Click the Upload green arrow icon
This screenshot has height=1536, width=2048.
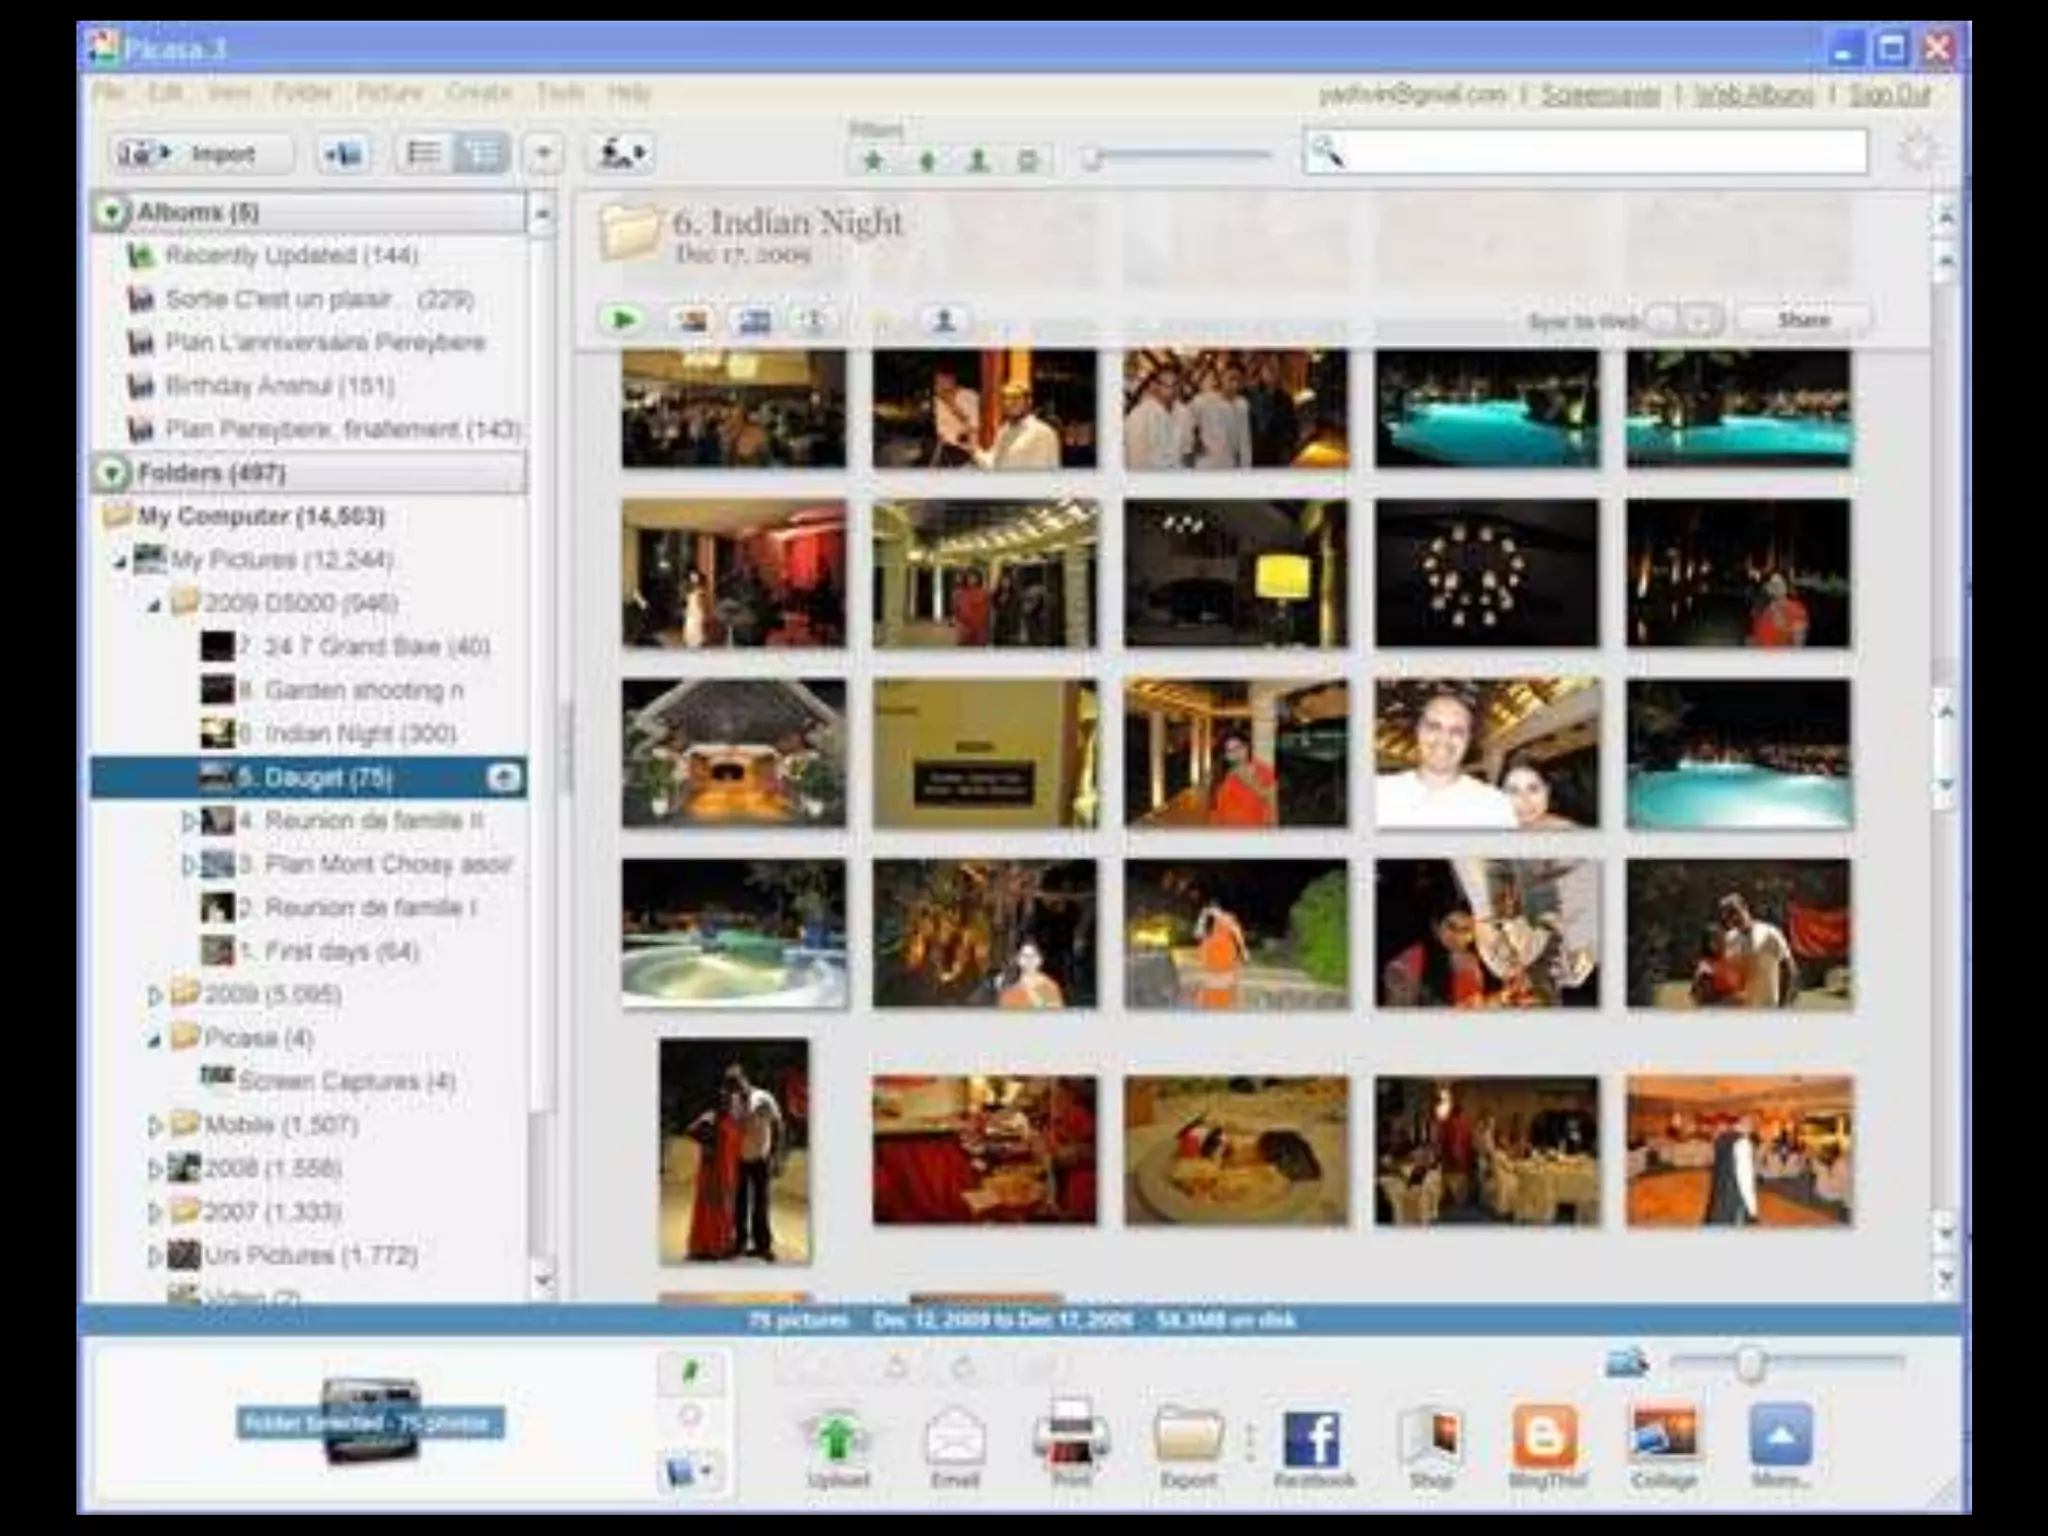(837, 1438)
